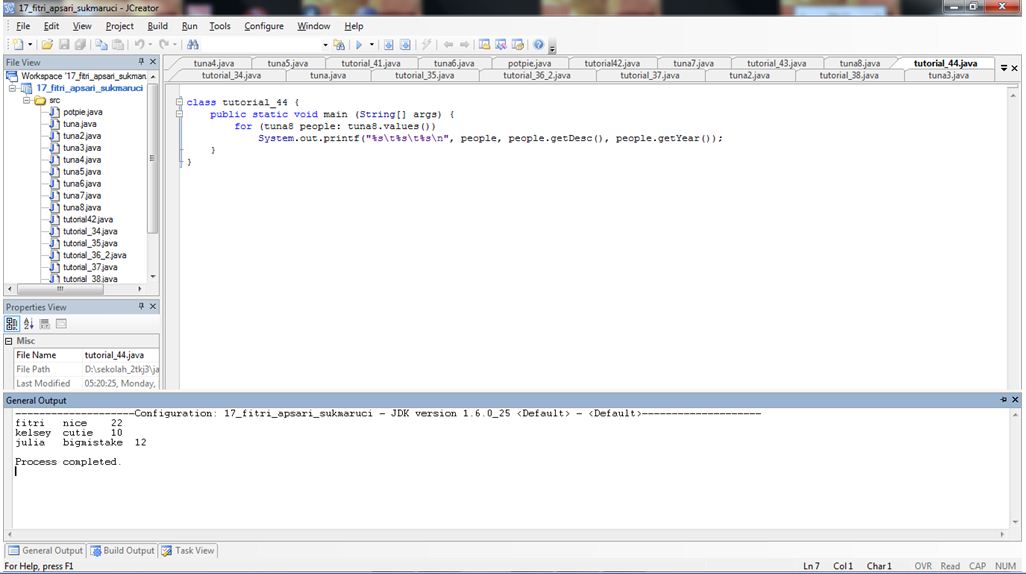The width and height of the screenshot is (1026, 574).
Task: Click the blue Help question mark icon
Action: click(x=539, y=45)
